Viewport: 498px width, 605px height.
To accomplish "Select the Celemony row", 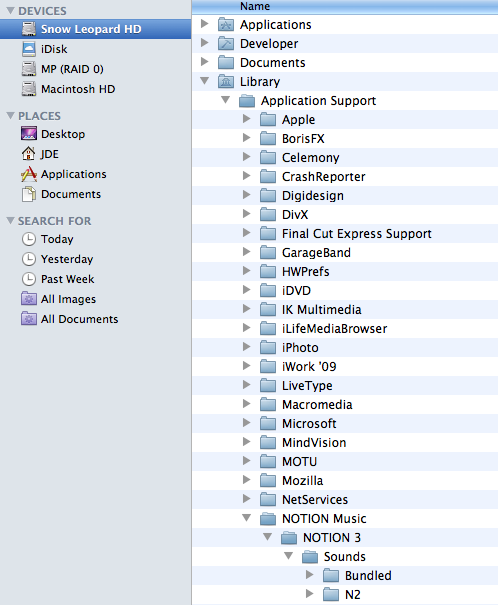I will tap(345, 157).
